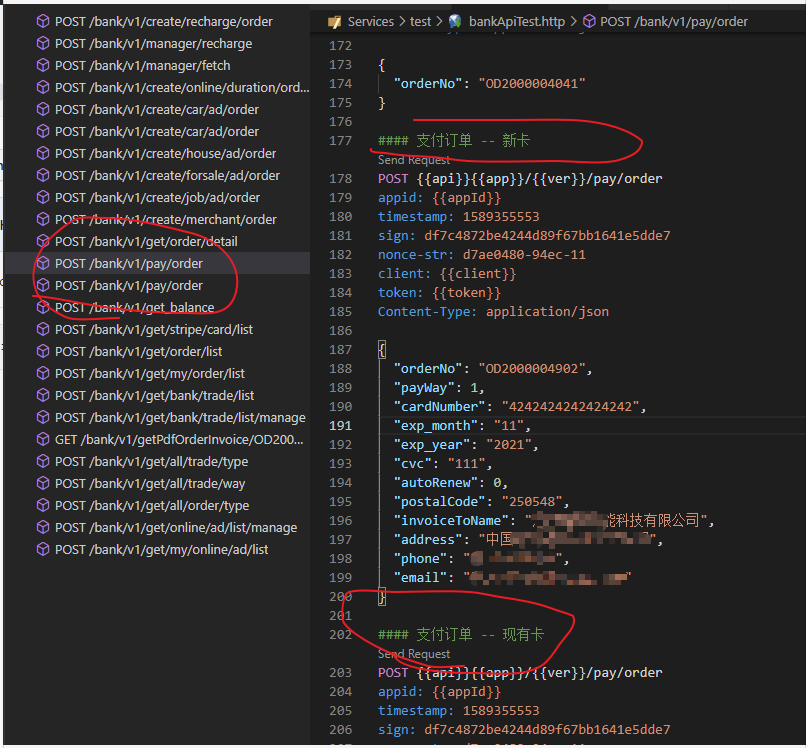Select Services in the breadcrumb bar
806x748 pixels.
[371, 20]
